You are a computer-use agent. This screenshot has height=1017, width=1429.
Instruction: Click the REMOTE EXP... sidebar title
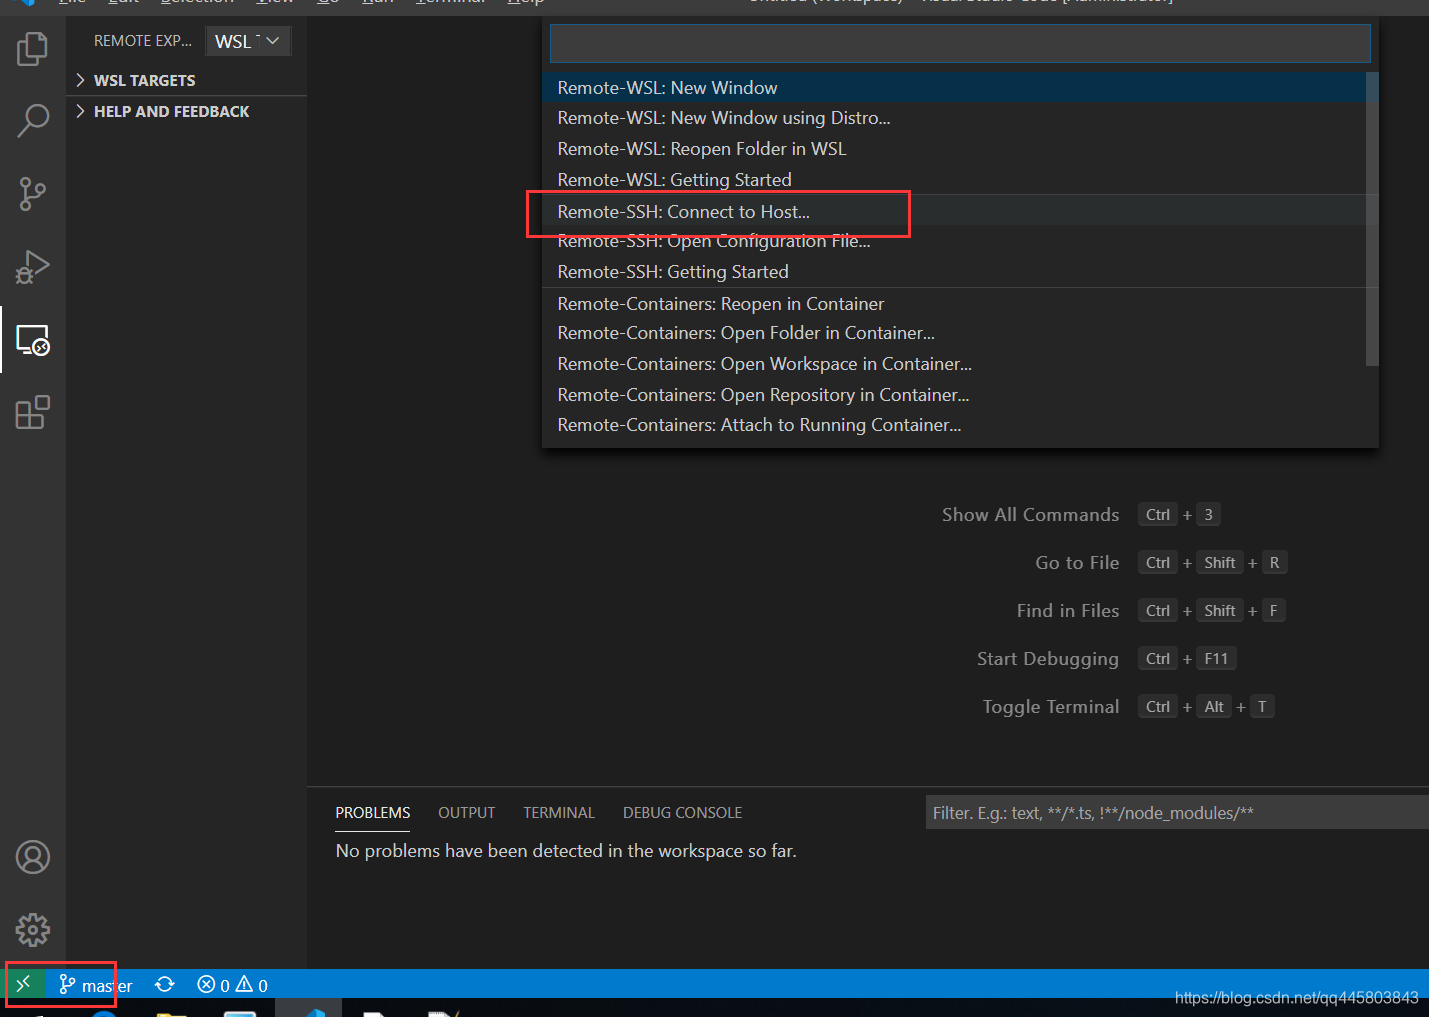tap(143, 41)
